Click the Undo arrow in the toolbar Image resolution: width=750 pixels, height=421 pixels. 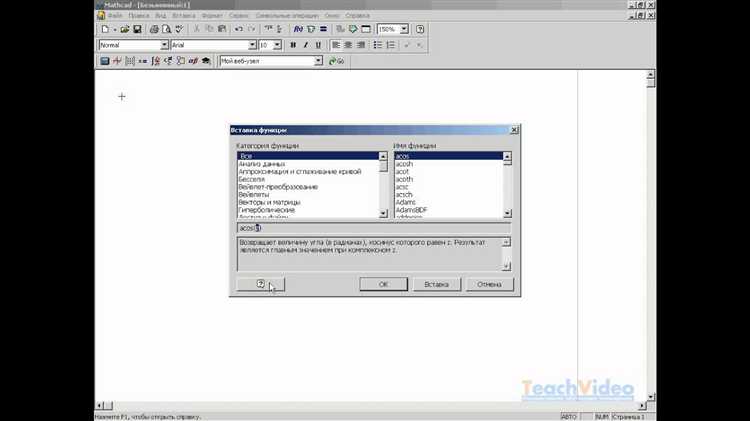pos(238,29)
